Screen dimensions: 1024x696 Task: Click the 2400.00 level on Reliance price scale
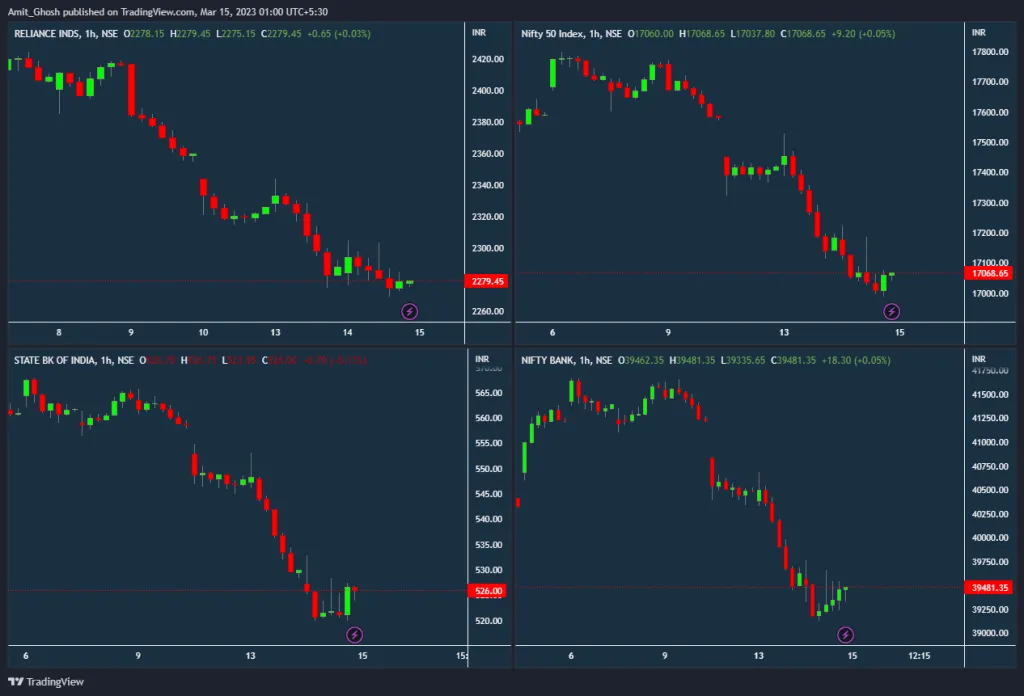click(487, 91)
